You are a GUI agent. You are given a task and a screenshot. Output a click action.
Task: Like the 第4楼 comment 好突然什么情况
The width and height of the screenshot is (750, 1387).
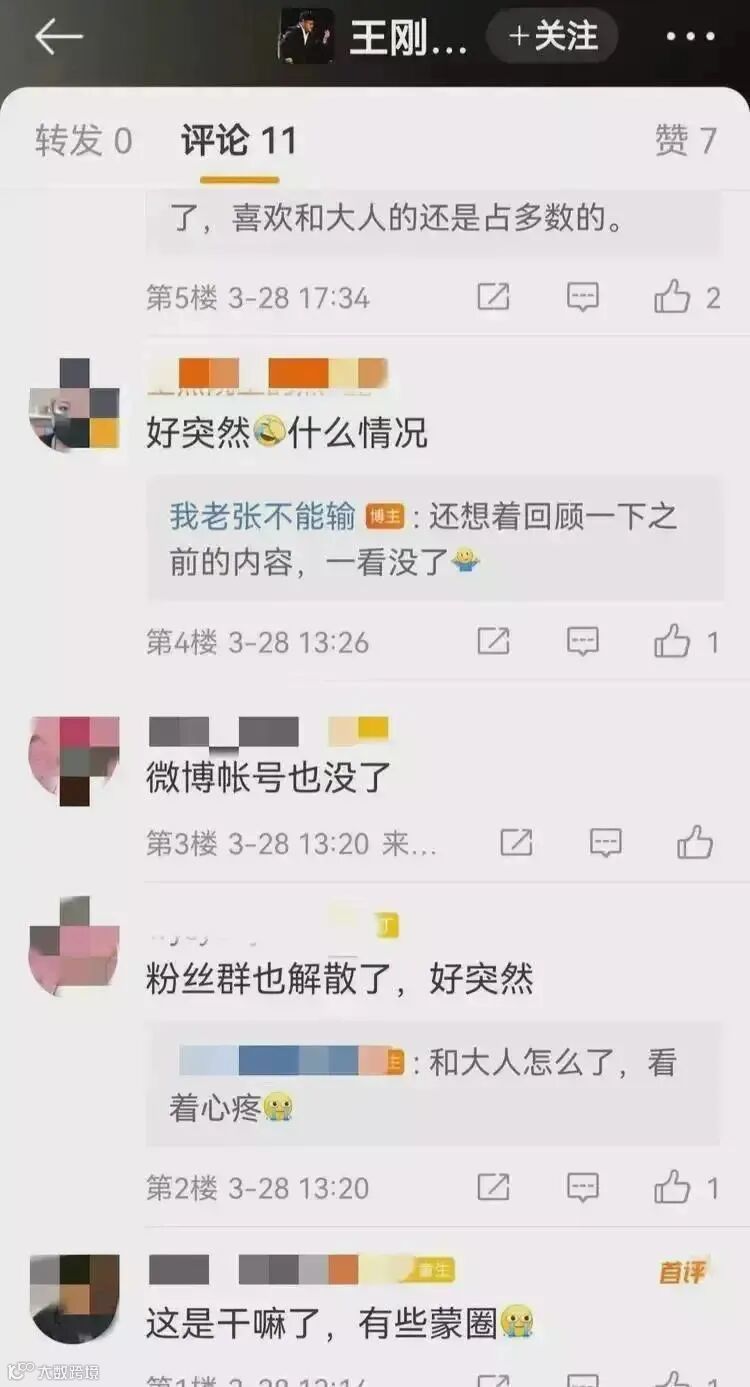[x=687, y=641]
